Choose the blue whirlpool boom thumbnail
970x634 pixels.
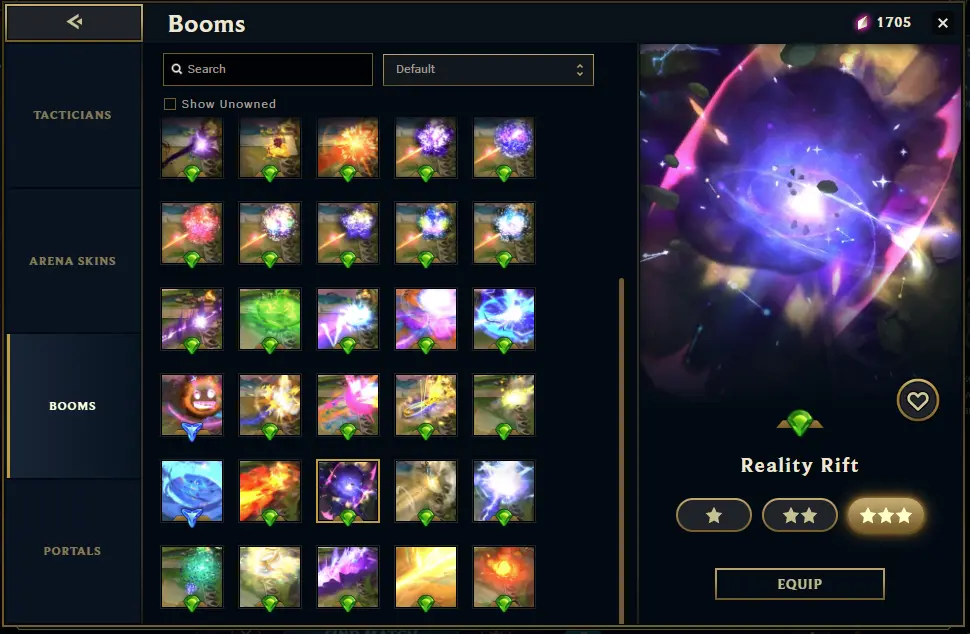(192, 491)
